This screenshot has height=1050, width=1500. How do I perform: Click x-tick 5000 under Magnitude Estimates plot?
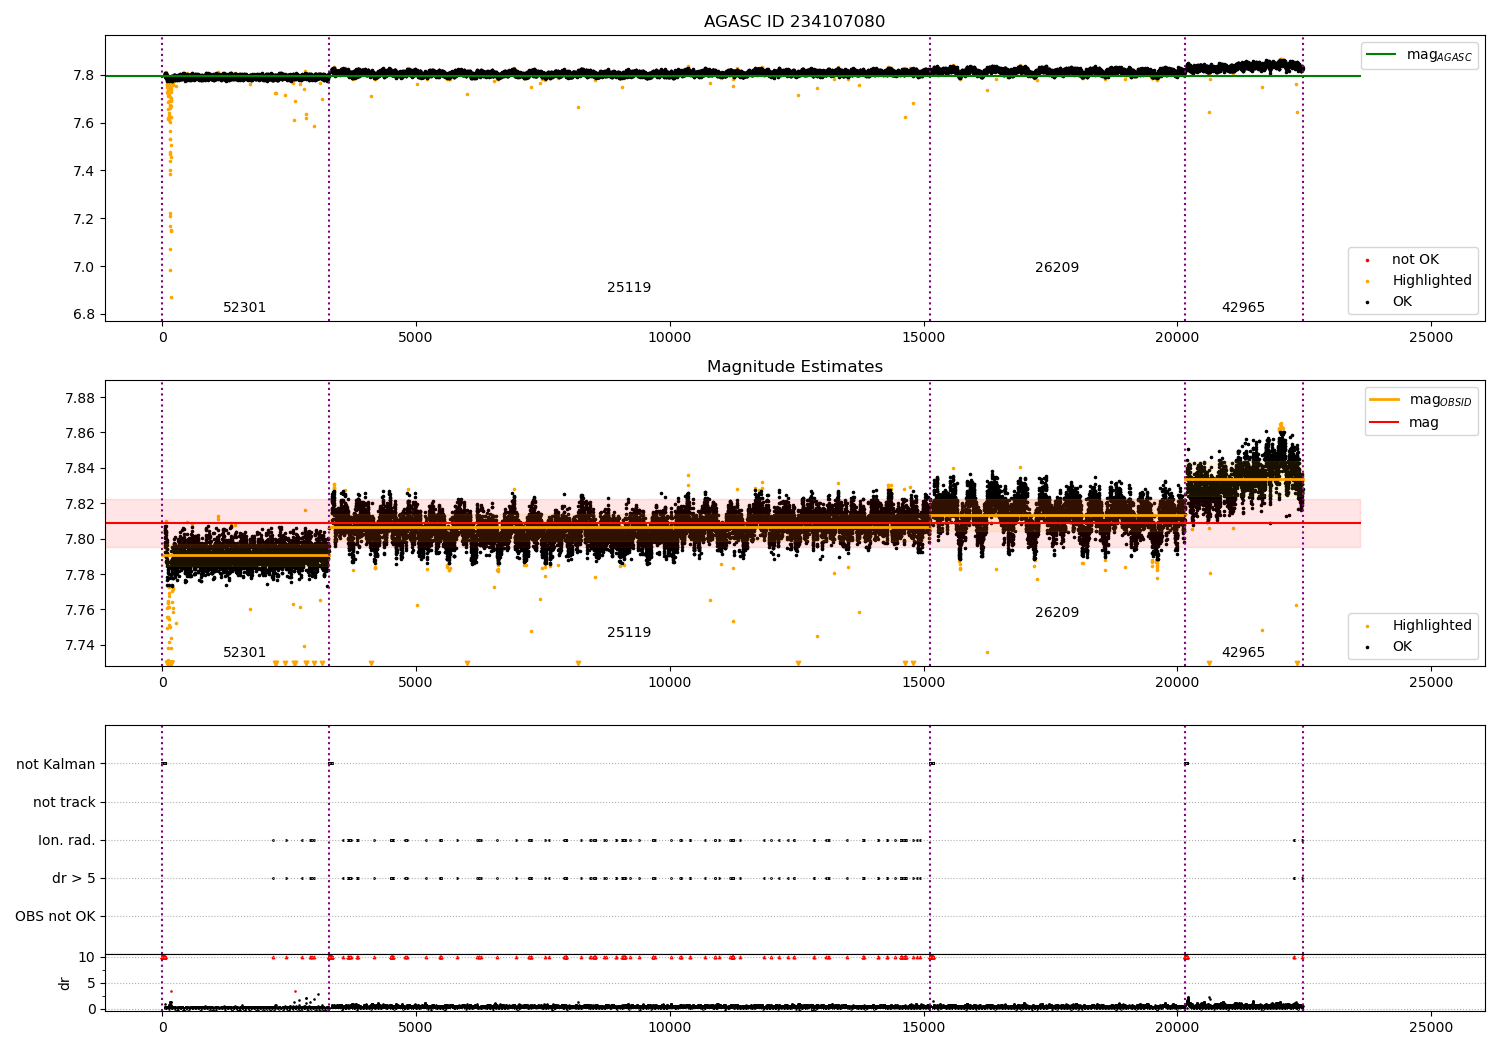point(415,683)
